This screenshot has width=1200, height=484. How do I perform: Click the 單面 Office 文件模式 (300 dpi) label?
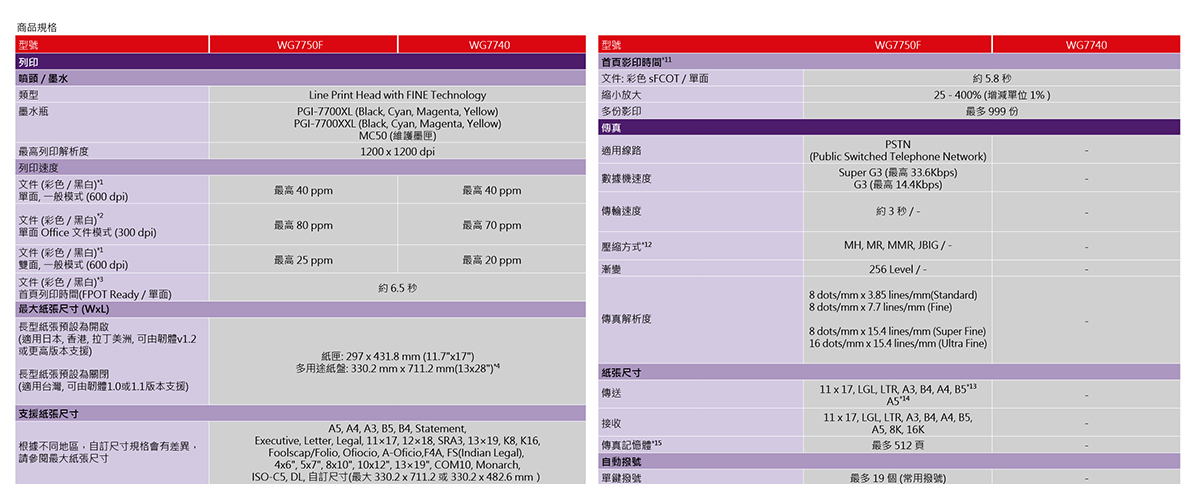(x=87, y=232)
